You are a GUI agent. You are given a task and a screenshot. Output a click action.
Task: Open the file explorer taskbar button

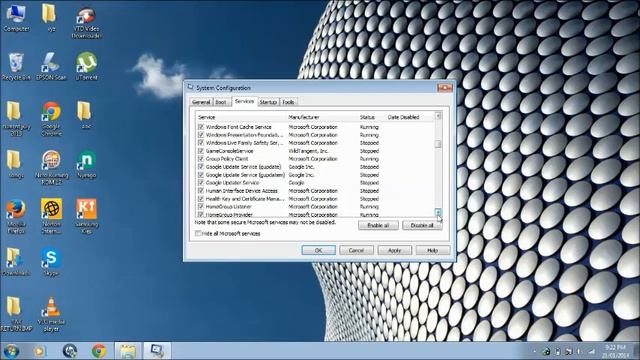coord(128,351)
